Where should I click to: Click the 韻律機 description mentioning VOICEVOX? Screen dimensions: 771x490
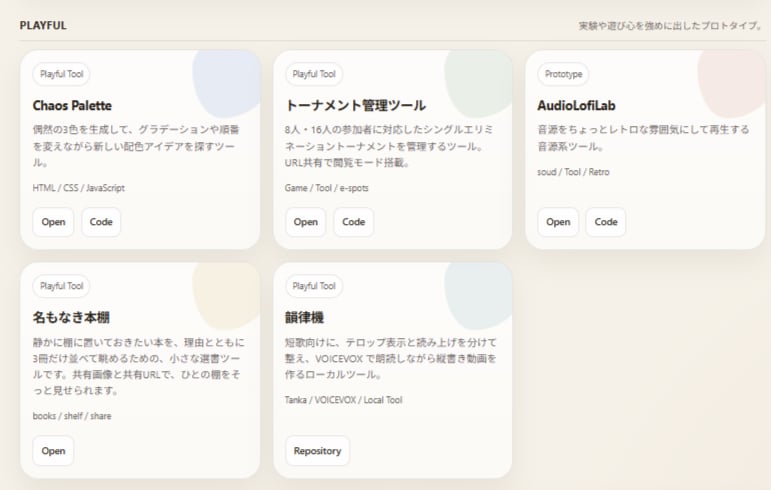point(391,358)
